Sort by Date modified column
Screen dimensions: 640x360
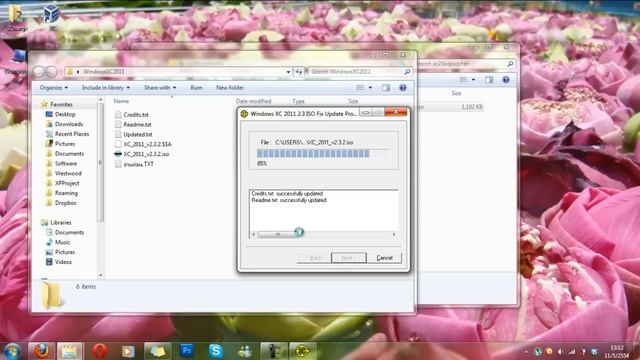point(253,101)
